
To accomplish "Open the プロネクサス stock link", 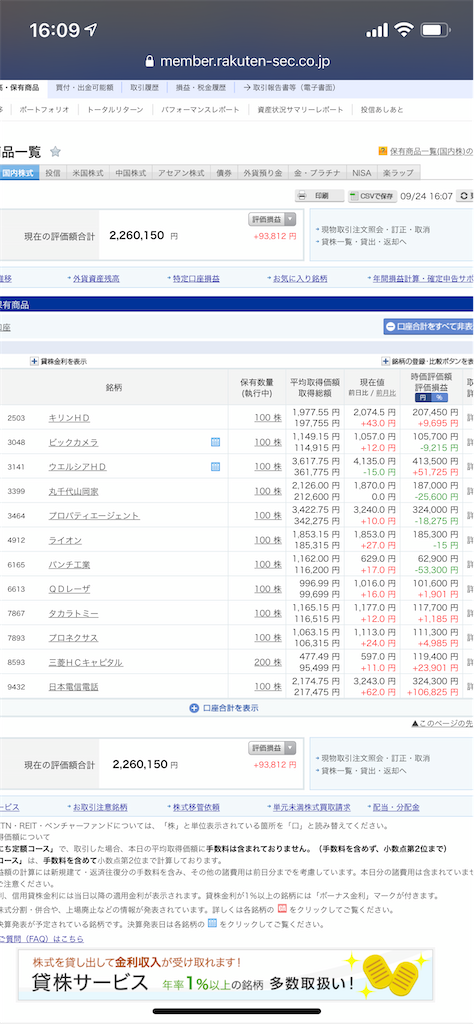I will 73,637.
